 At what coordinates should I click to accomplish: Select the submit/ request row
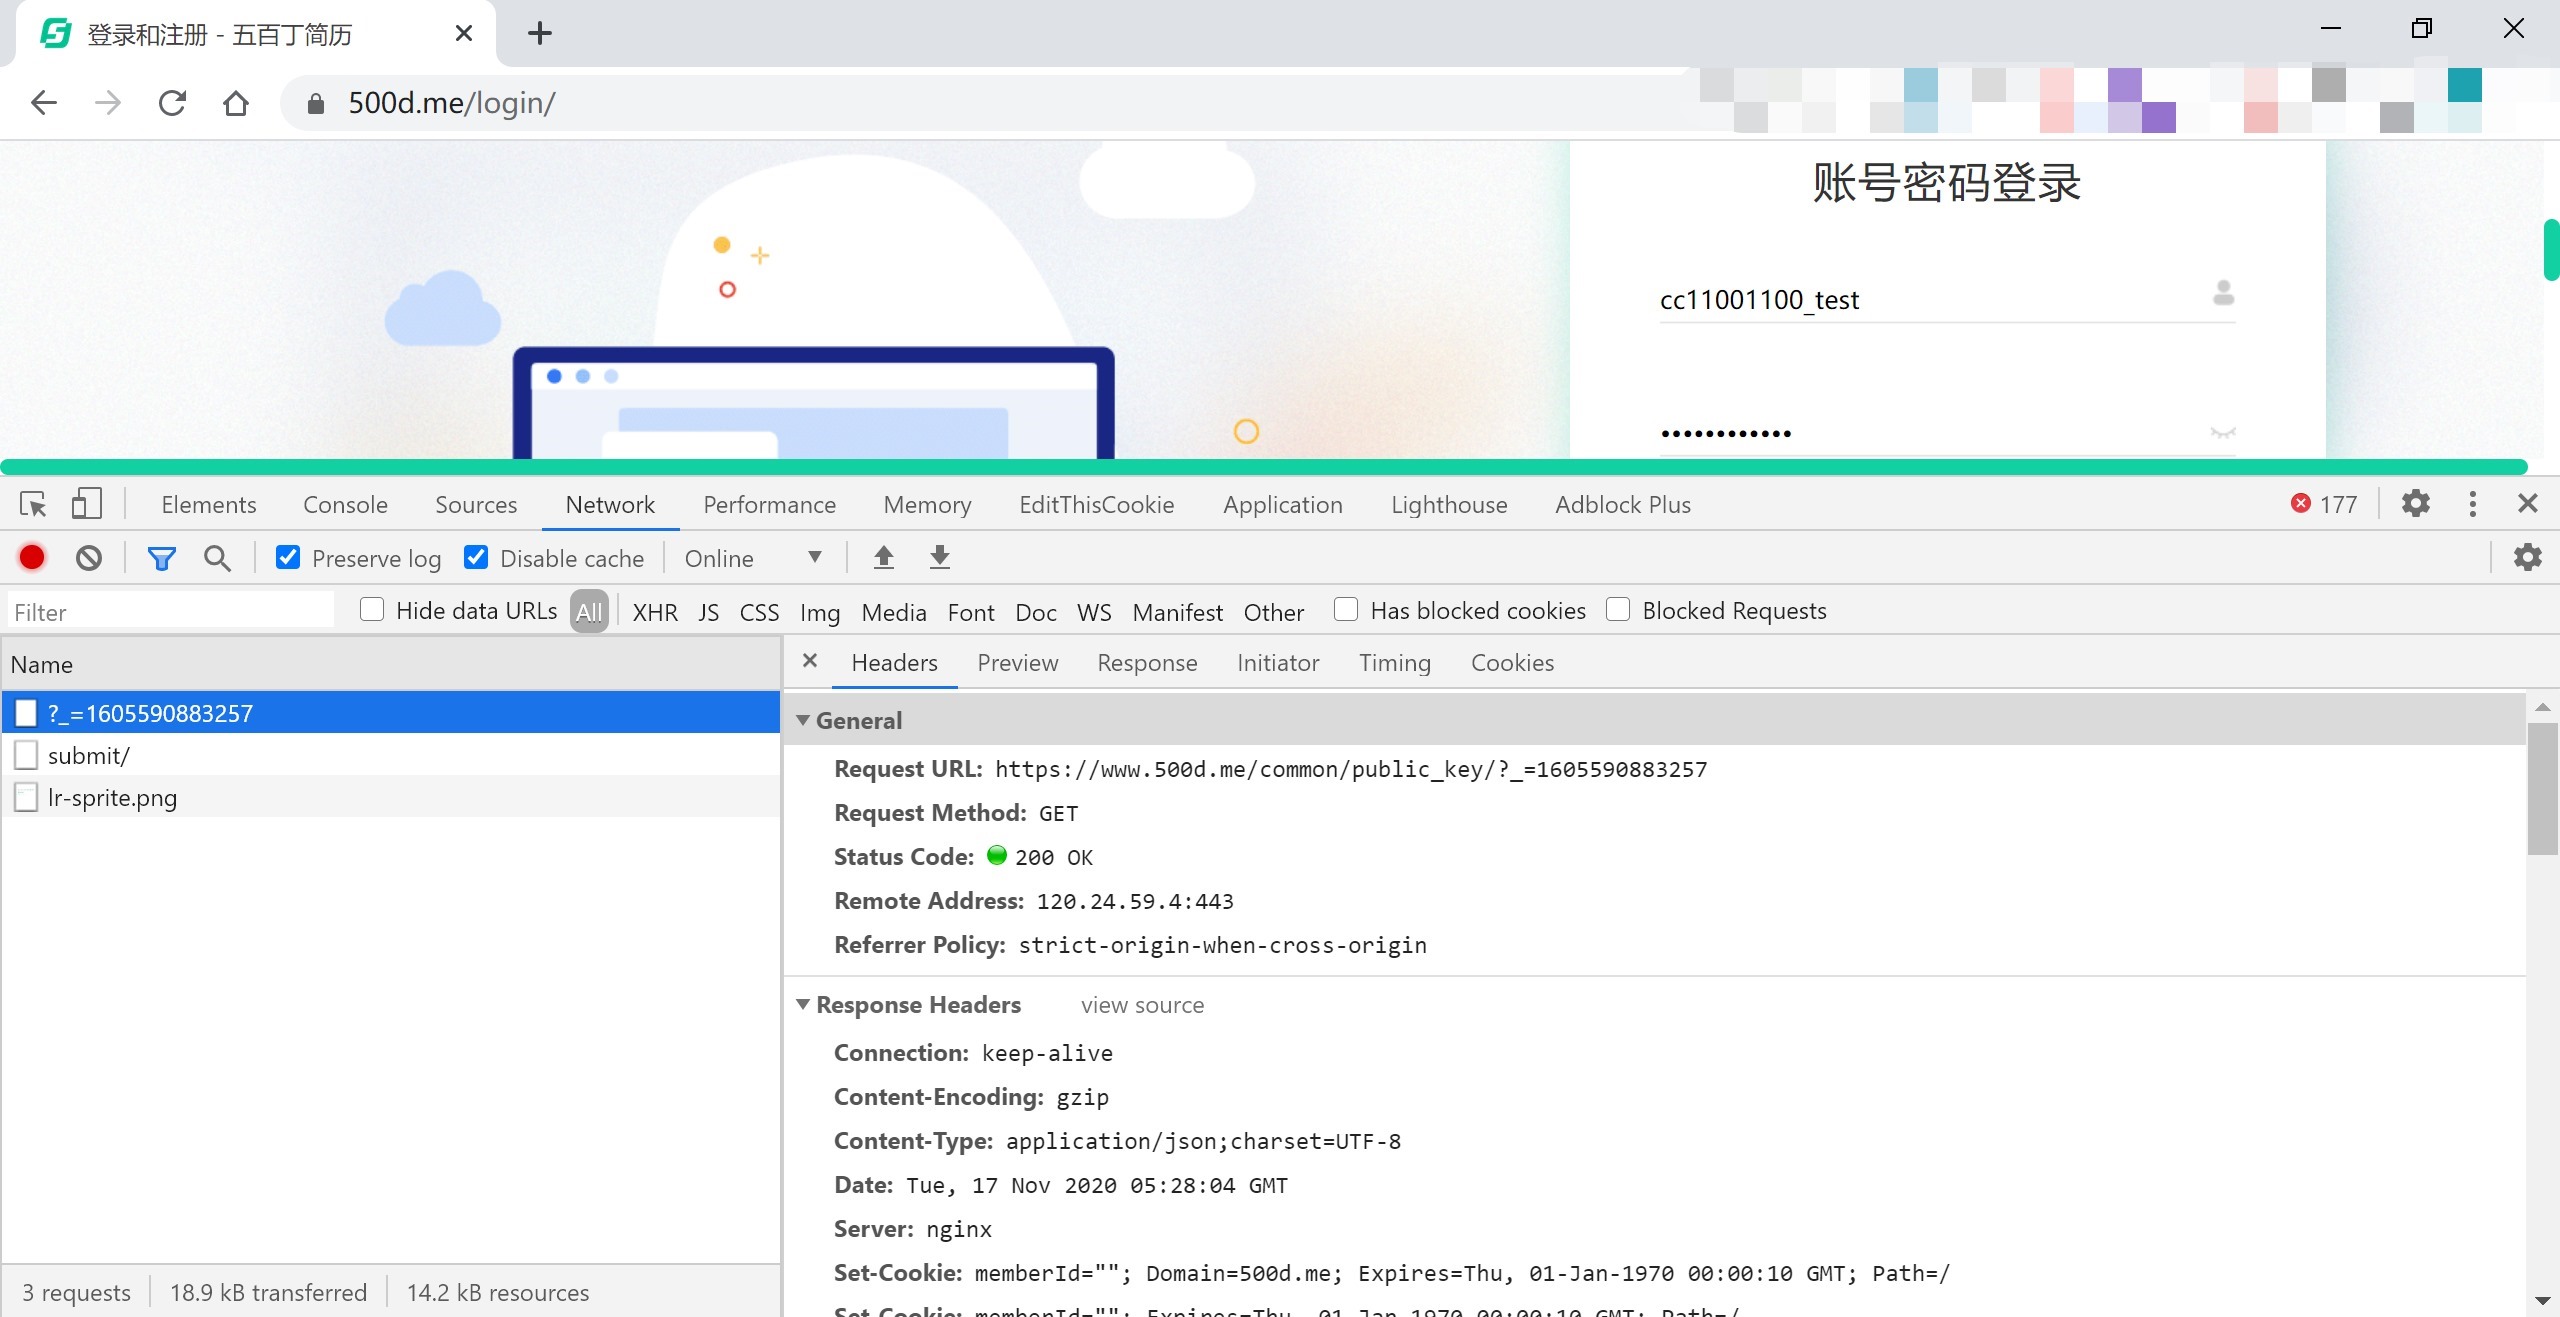(391, 755)
